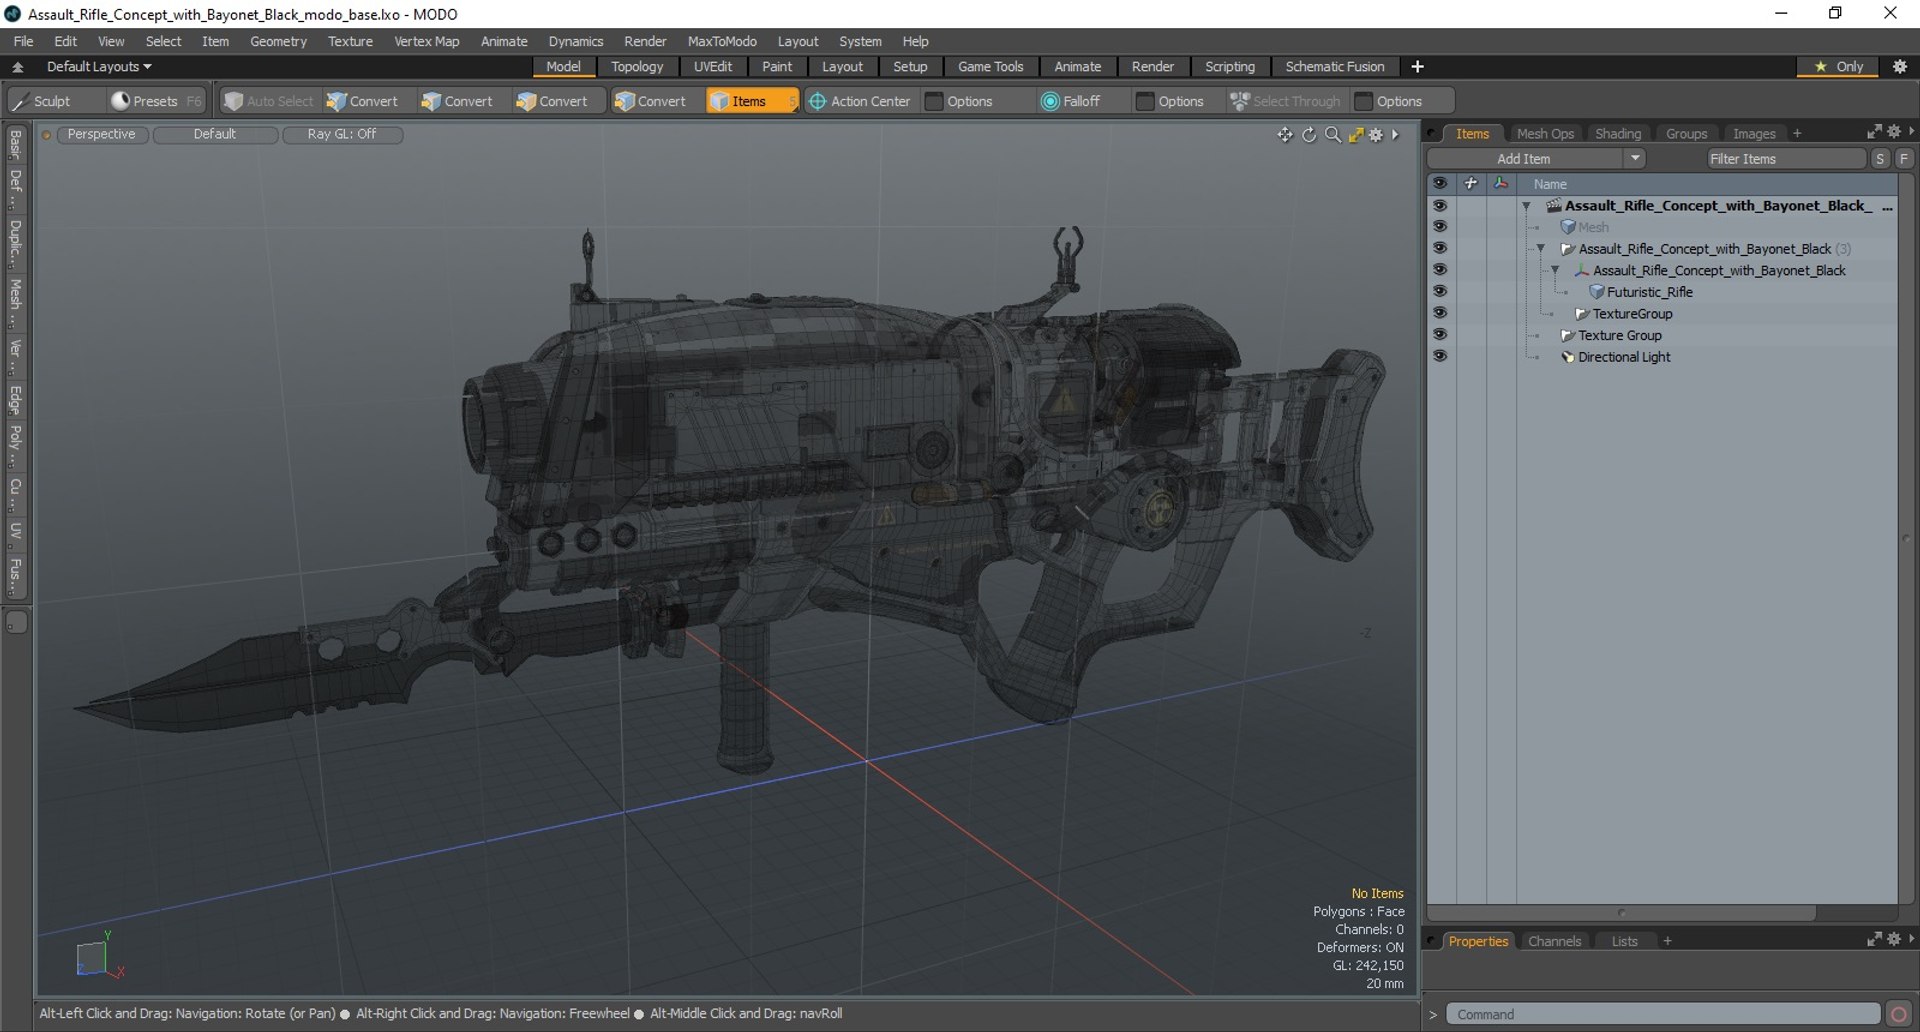Toggle eye icon for Texture Group

1440,334
